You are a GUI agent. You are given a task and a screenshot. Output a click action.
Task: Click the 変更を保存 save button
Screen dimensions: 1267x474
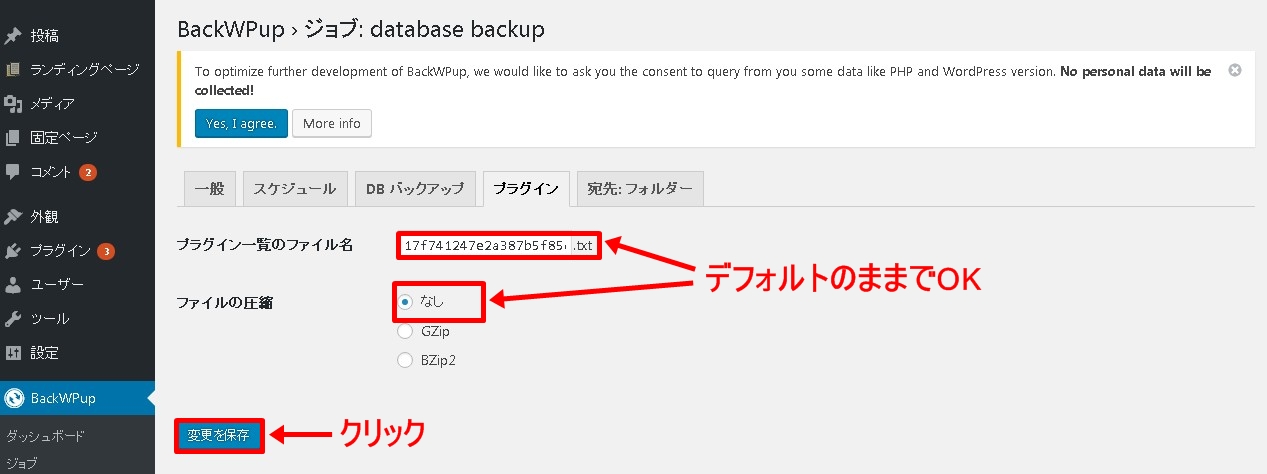click(x=220, y=435)
